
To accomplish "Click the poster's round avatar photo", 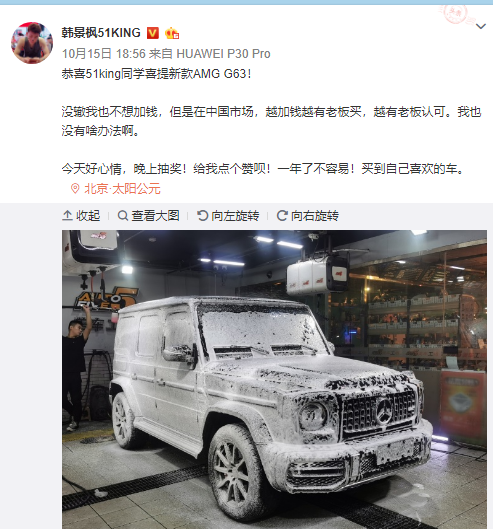I will click(x=32, y=43).
